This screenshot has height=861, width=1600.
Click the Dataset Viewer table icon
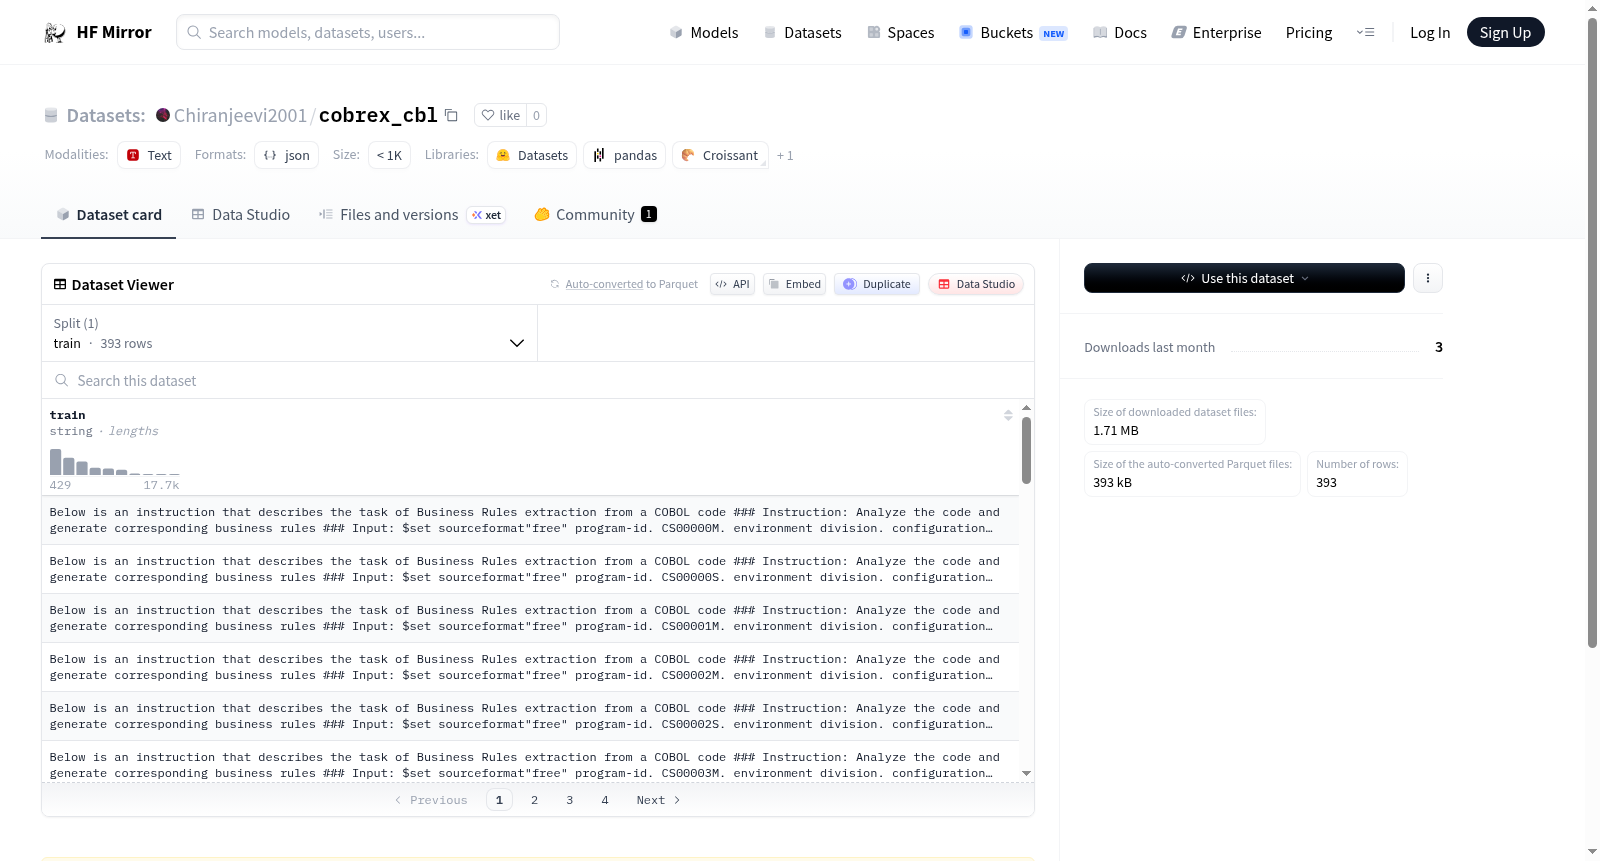pos(60,285)
